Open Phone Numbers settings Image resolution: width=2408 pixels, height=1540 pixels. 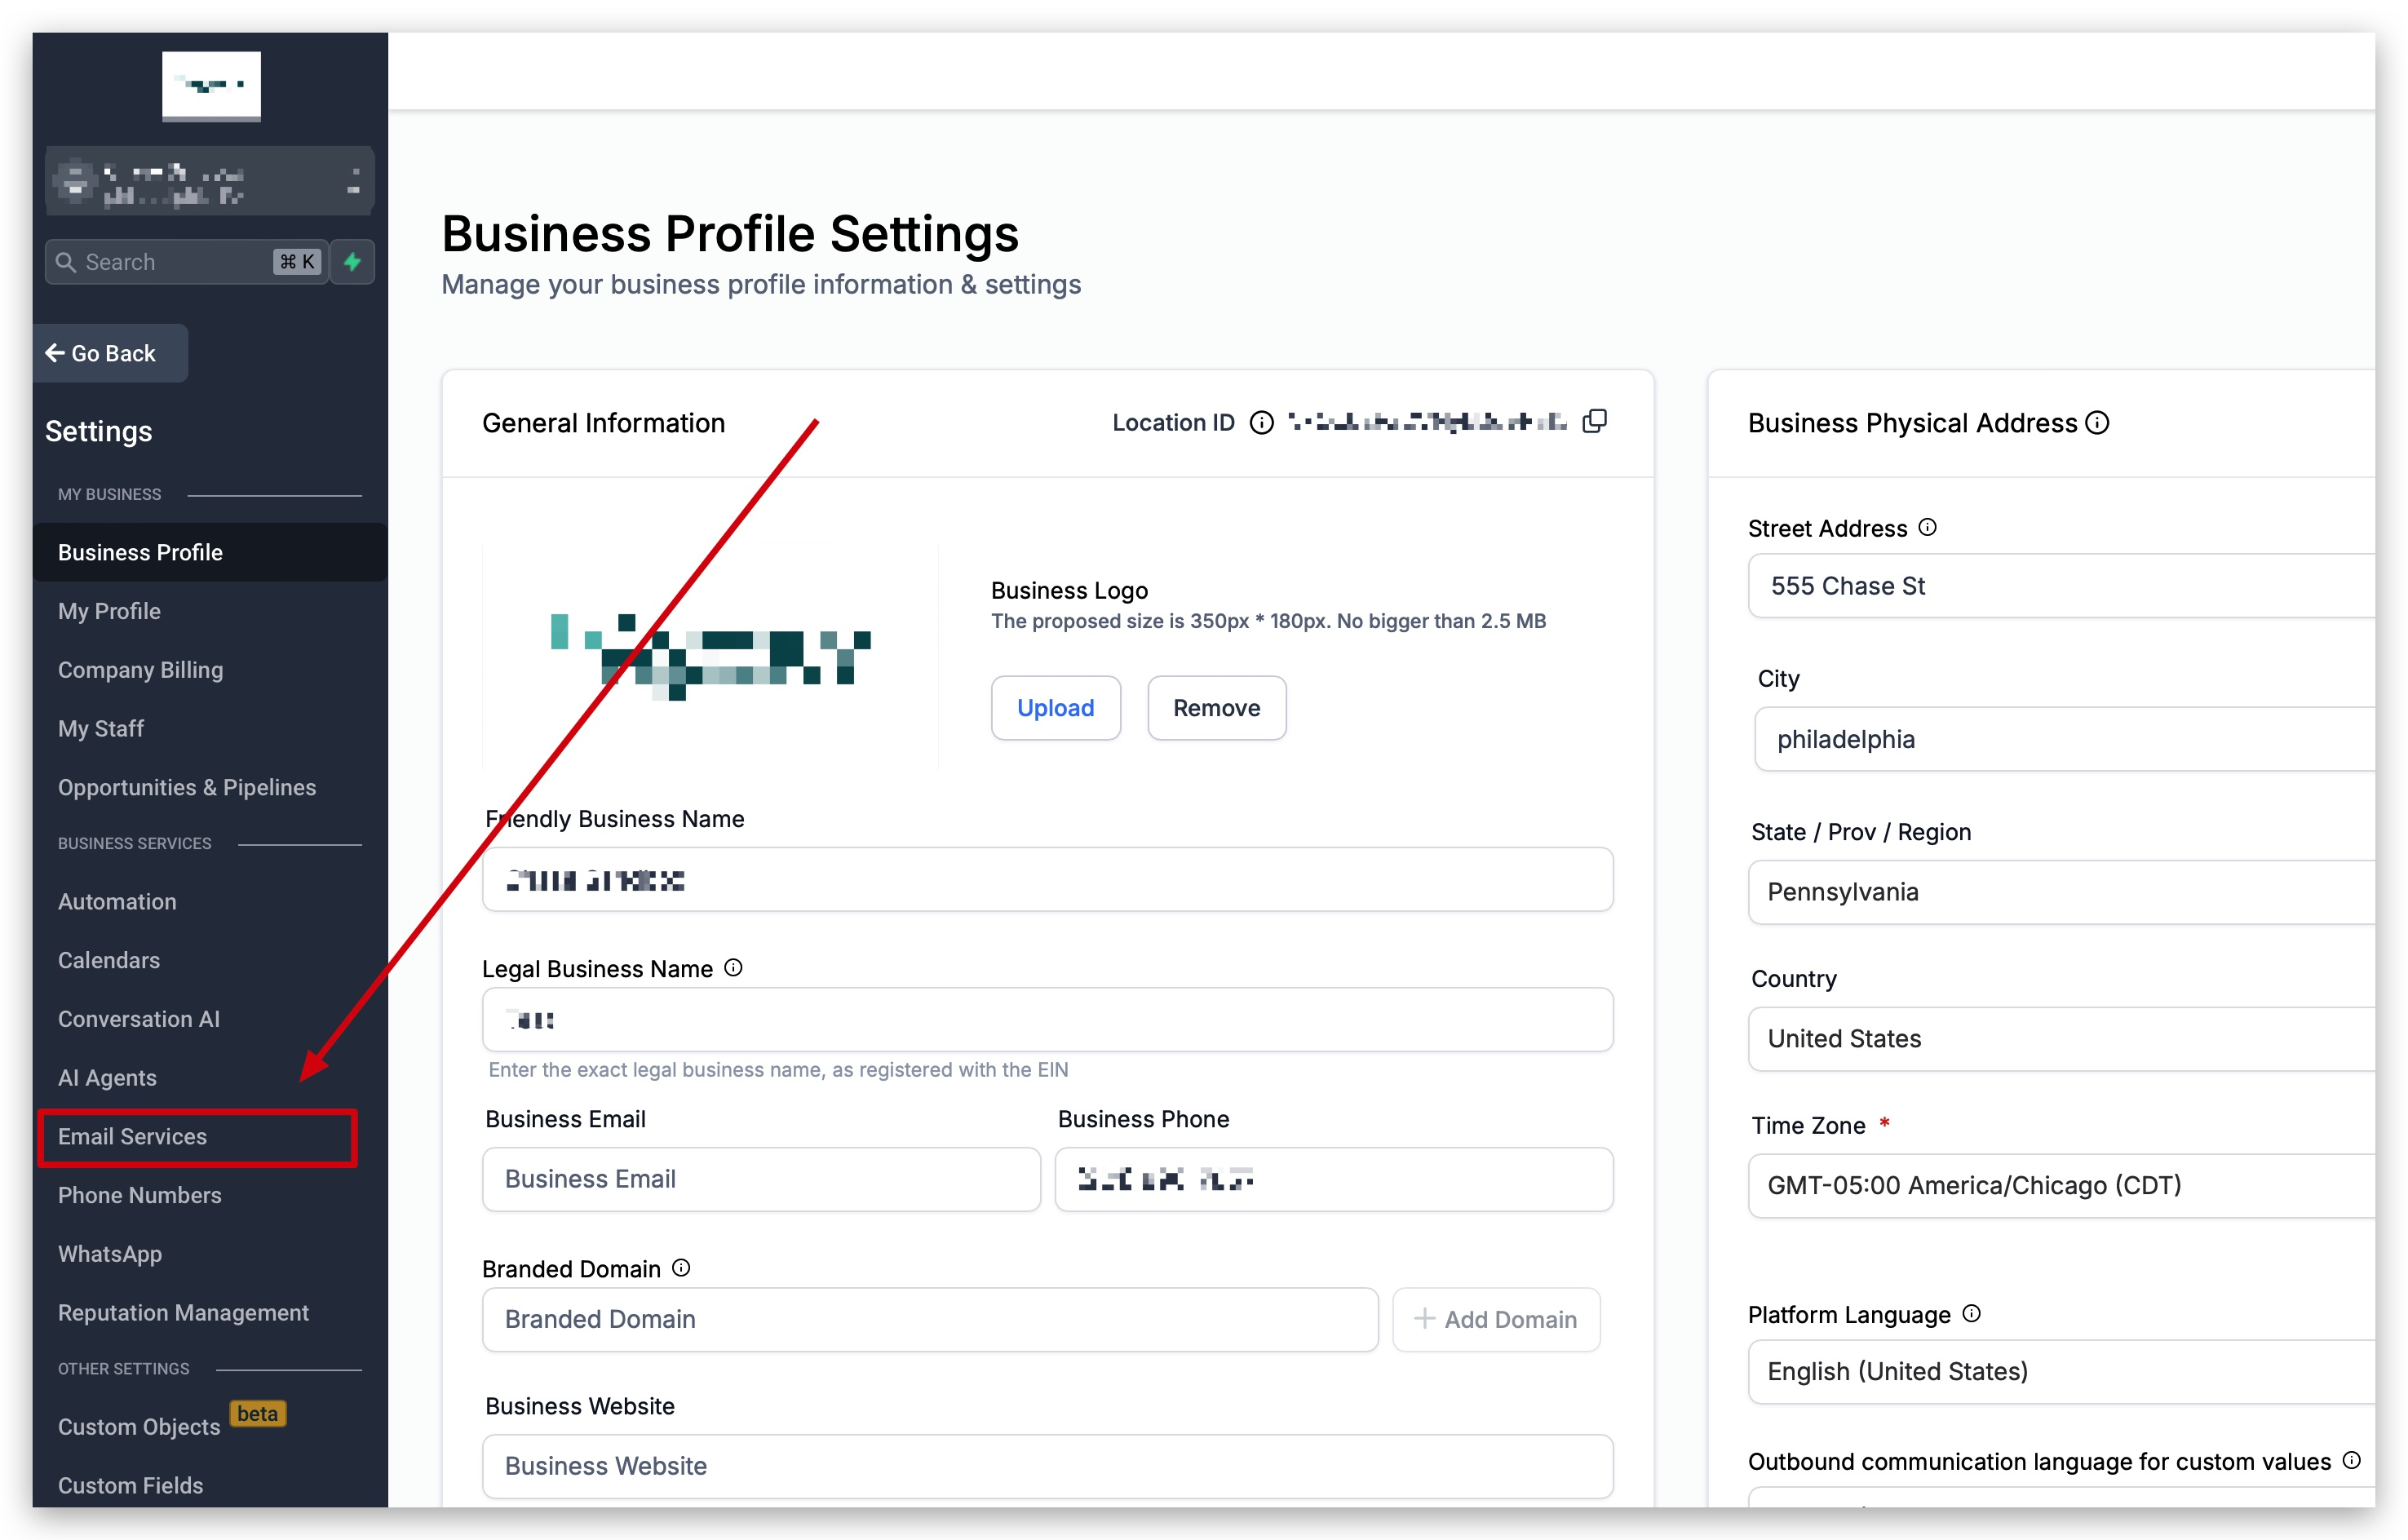[x=140, y=1195]
